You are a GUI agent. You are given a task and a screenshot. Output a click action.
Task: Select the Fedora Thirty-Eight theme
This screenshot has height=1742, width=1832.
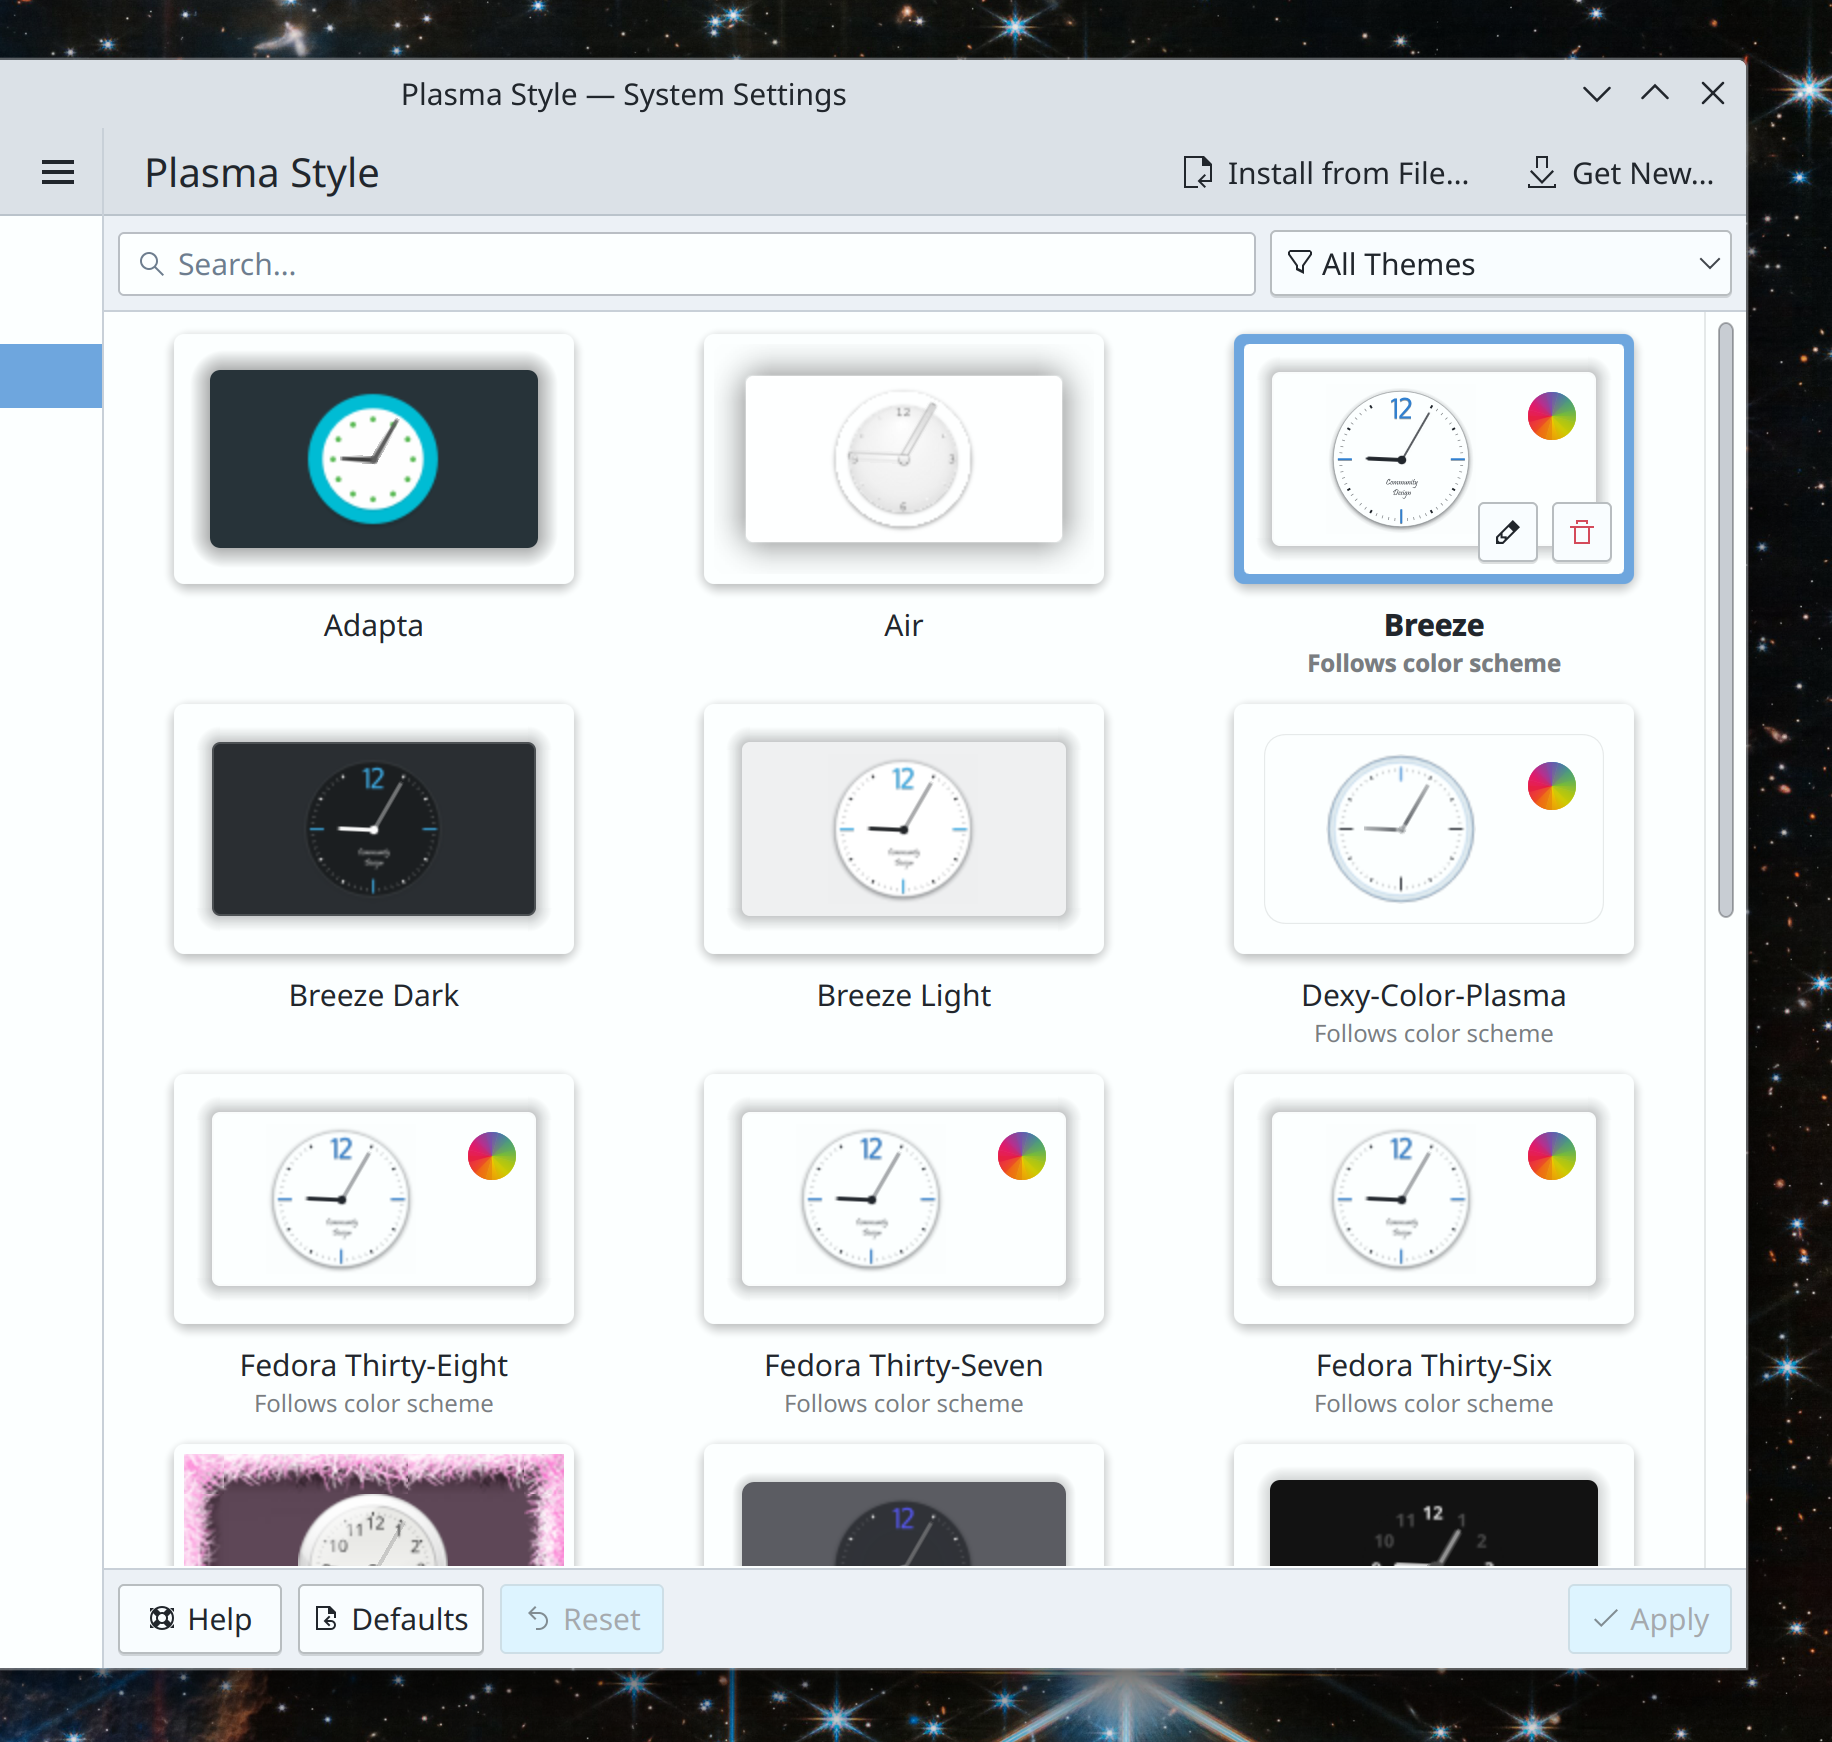point(373,1199)
